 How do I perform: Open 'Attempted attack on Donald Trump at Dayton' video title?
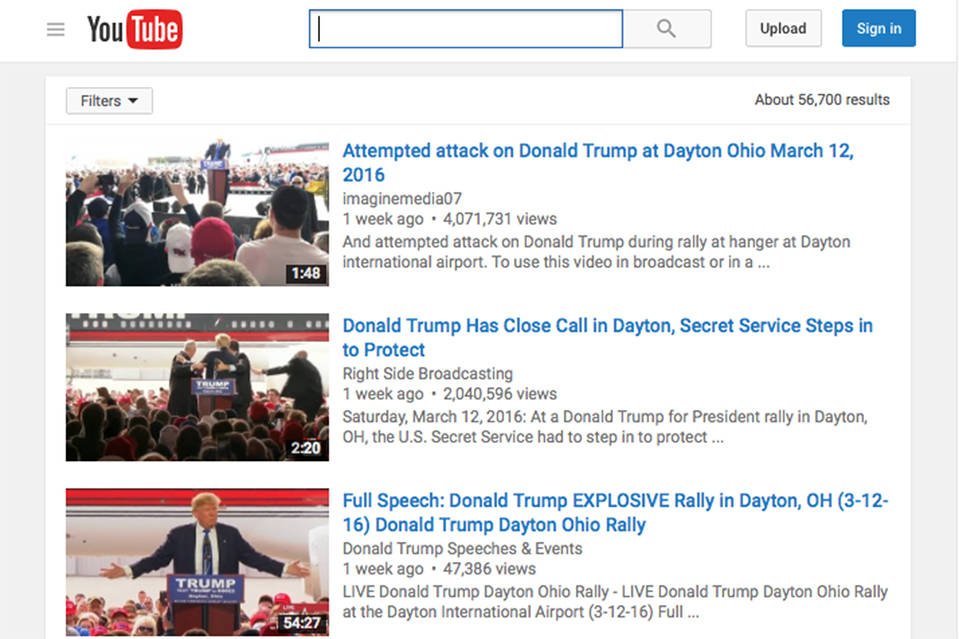(598, 163)
